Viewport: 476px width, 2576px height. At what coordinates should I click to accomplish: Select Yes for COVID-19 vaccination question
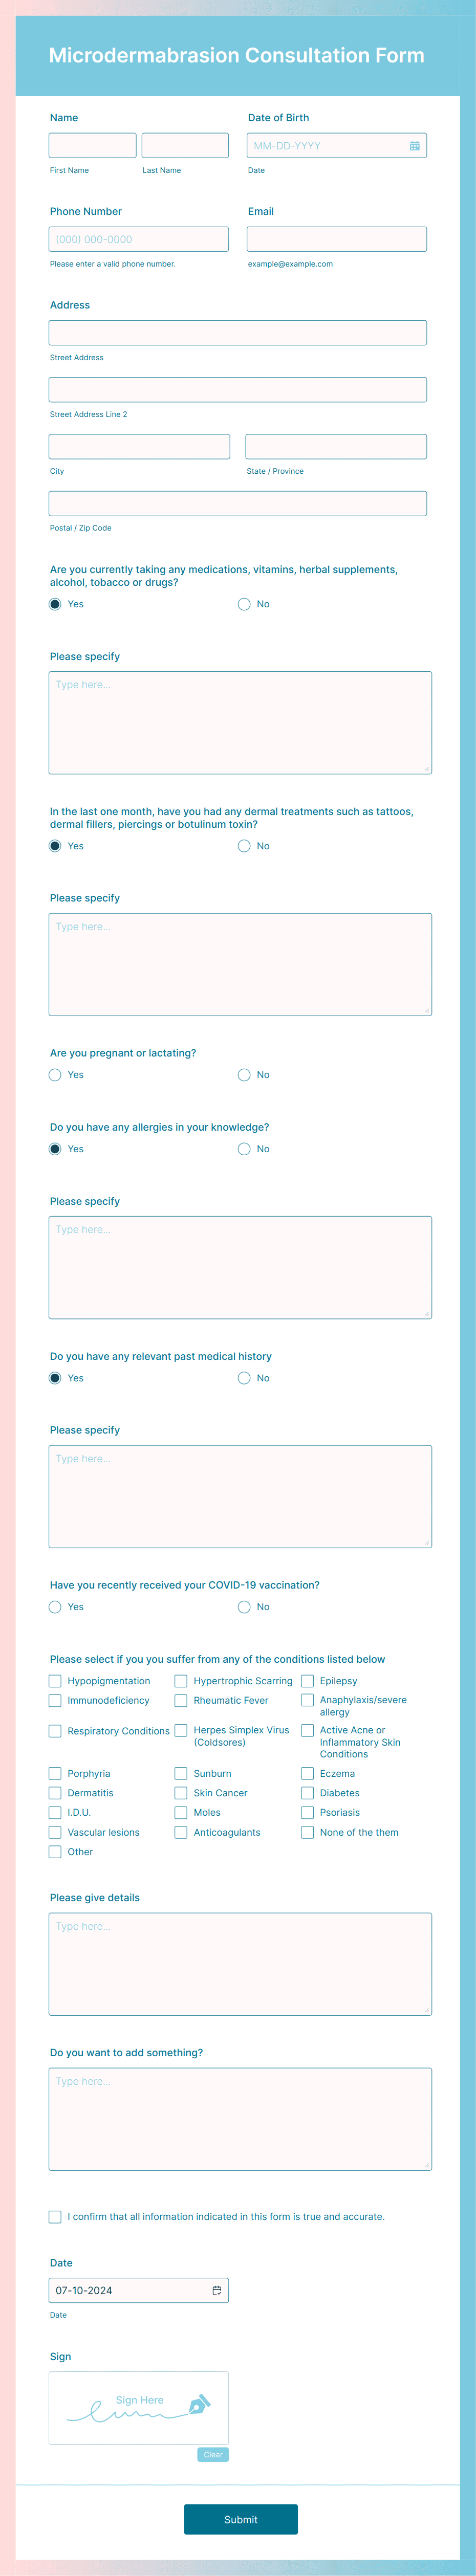[55, 1607]
